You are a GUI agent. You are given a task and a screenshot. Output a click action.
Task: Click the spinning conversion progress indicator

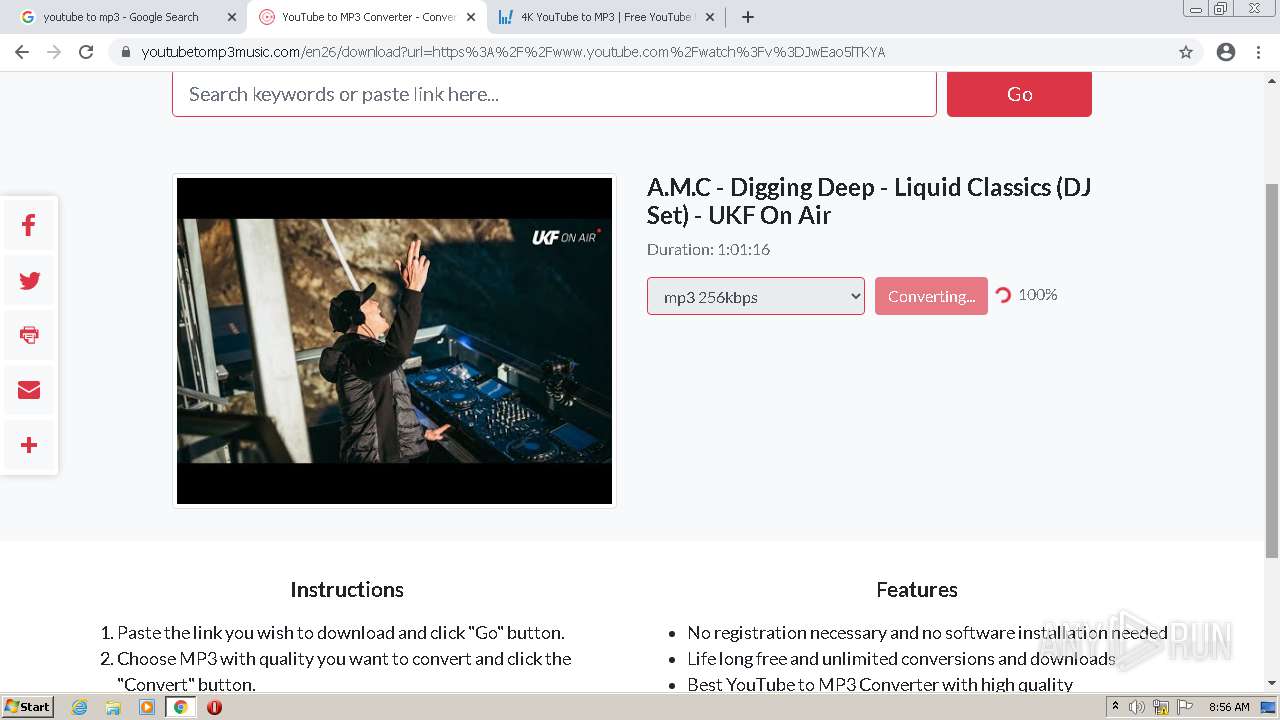tap(1003, 295)
